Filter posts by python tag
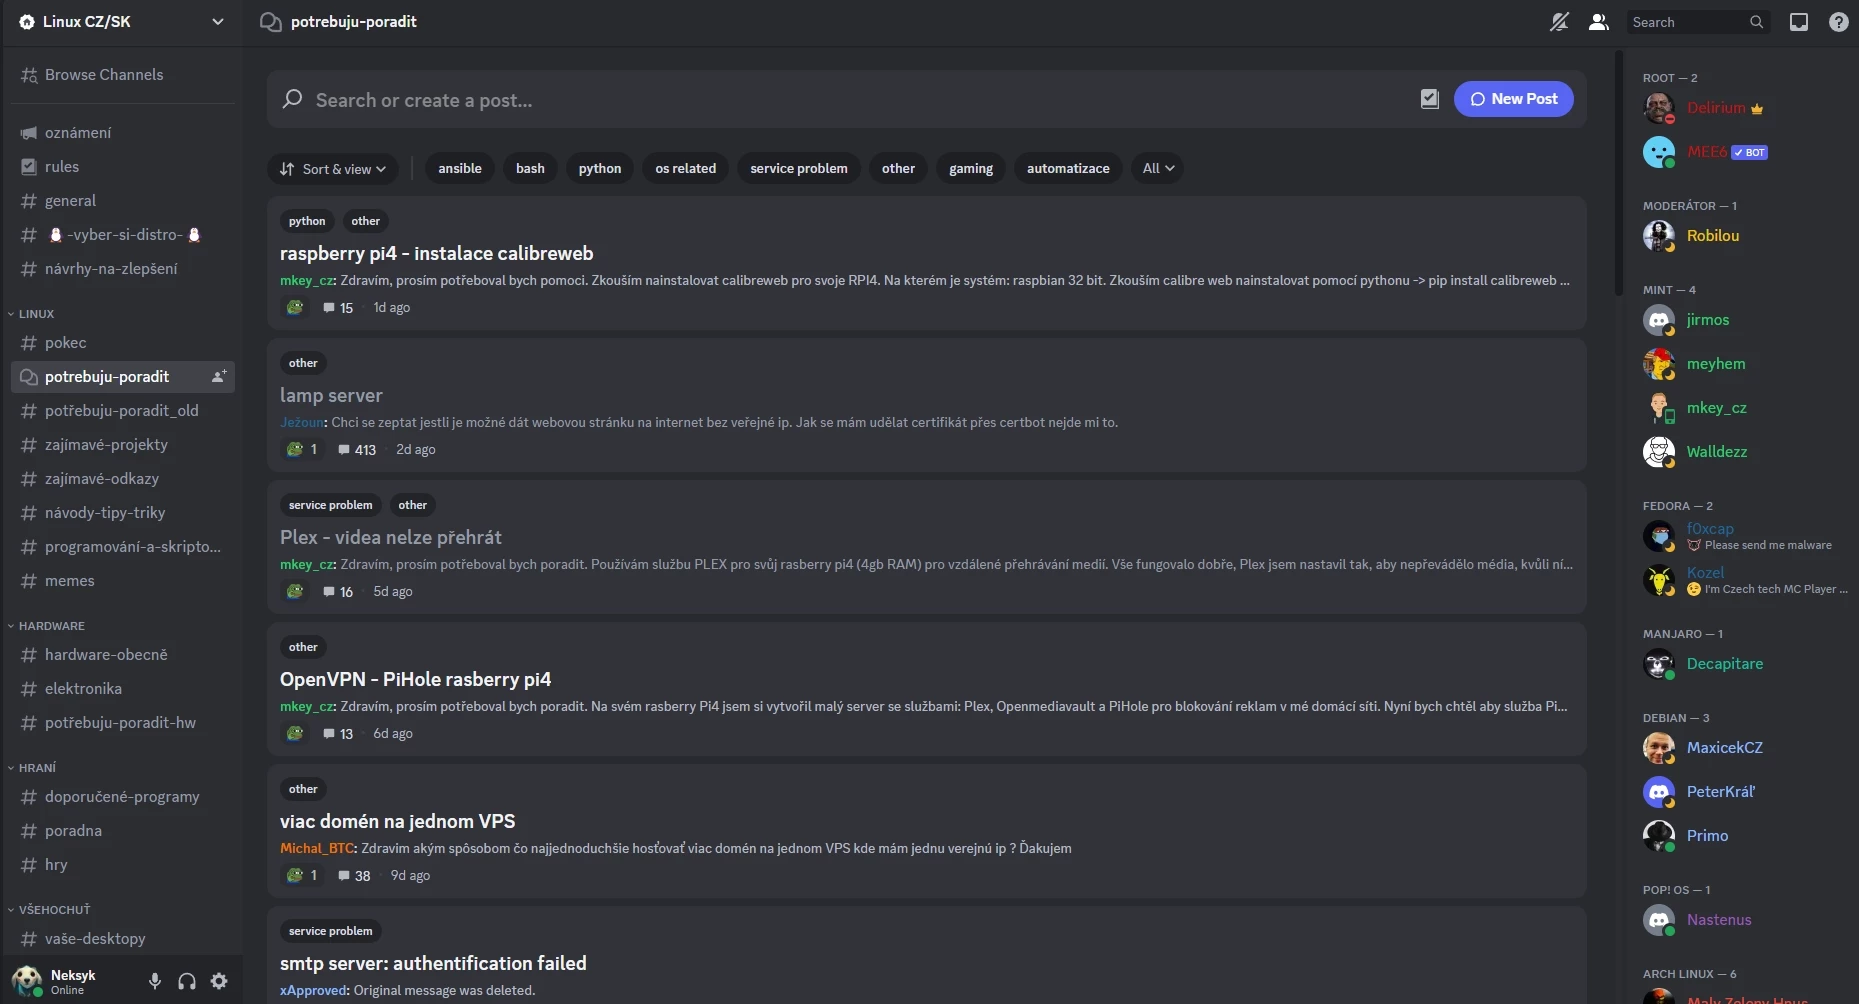Viewport: 1859px width, 1004px height. 600,169
